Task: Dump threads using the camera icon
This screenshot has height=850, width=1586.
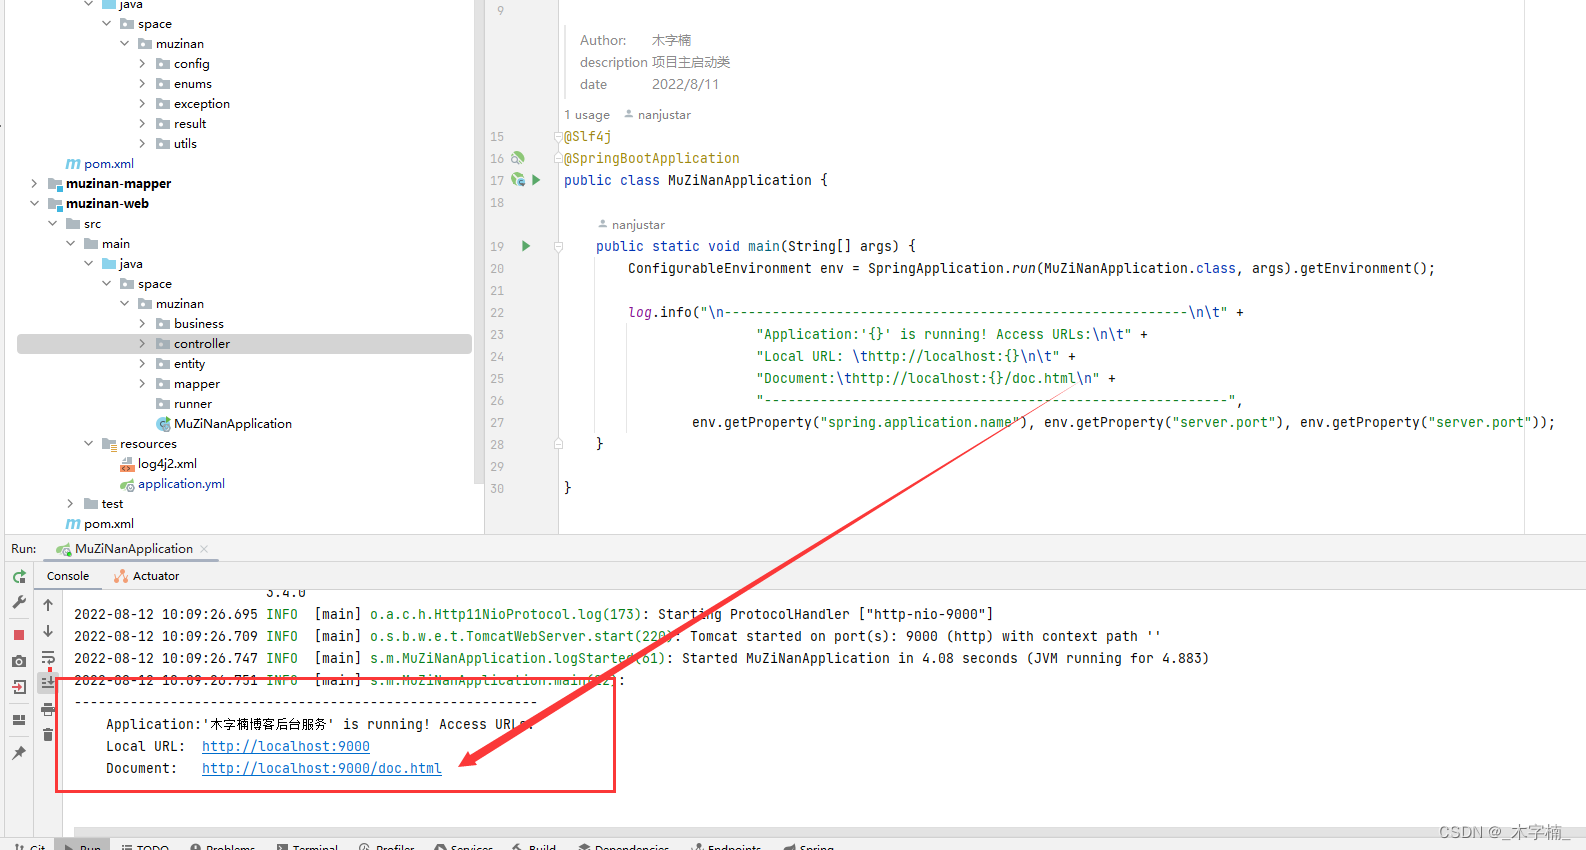Action: (19, 661)
